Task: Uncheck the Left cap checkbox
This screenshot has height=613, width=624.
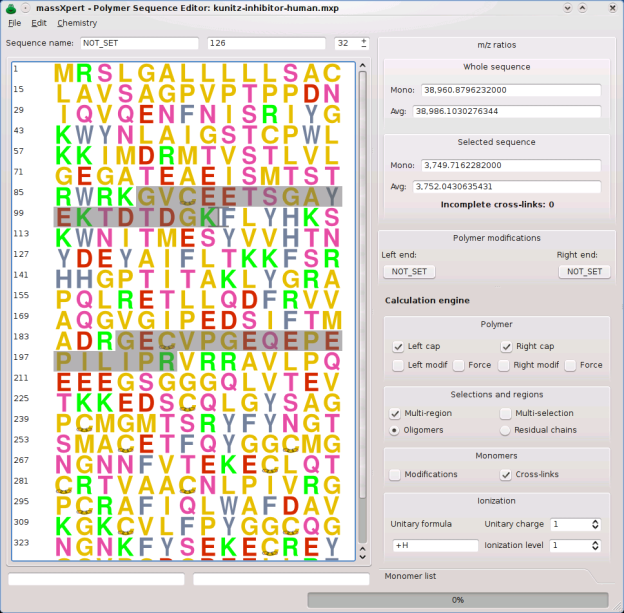Action: pos(398,346)
